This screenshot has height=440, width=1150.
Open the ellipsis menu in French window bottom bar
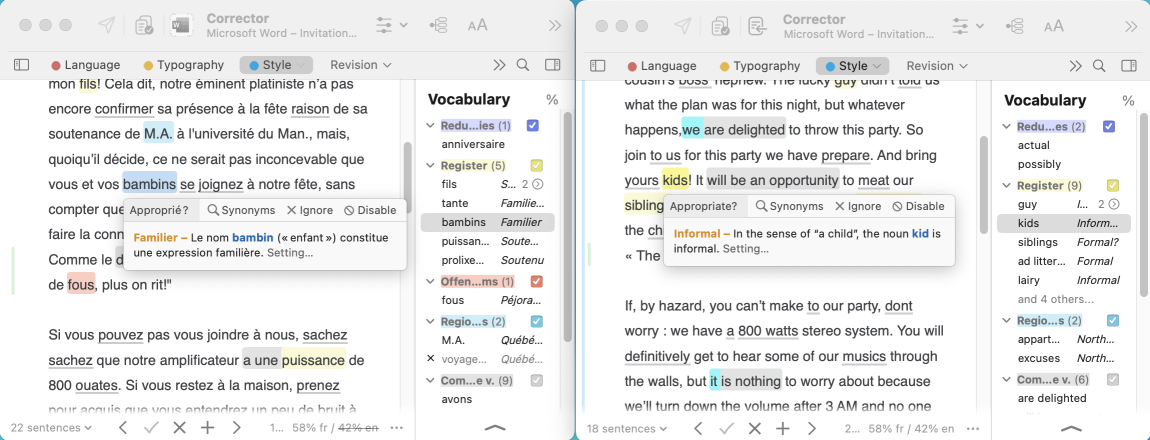click(x=397, y=428)
